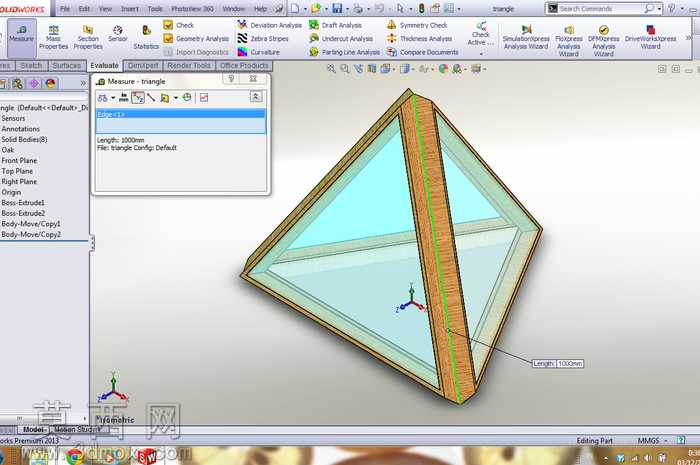Select Solid Bodies(8) in the feature tree
This screenshot has width=700, height=465.
[24, 140]
